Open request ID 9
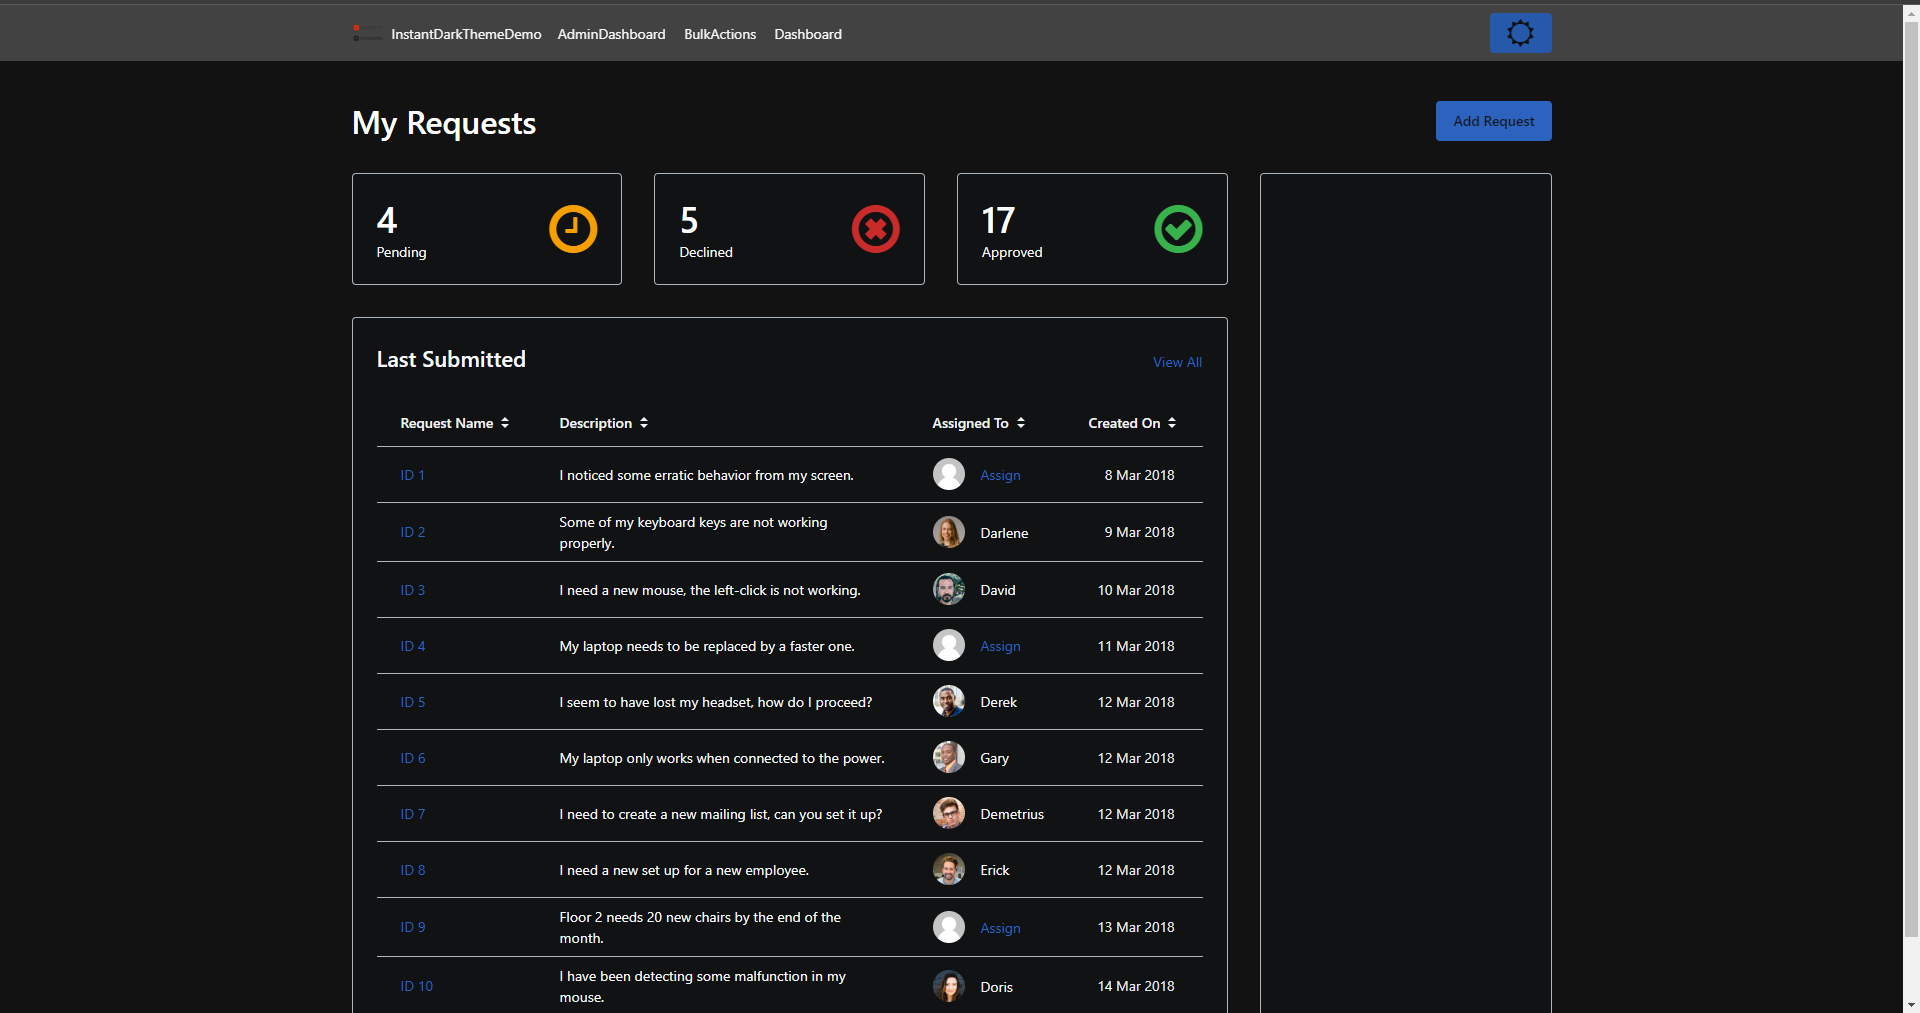The image size is (1920, 1013). coord(412,927)
